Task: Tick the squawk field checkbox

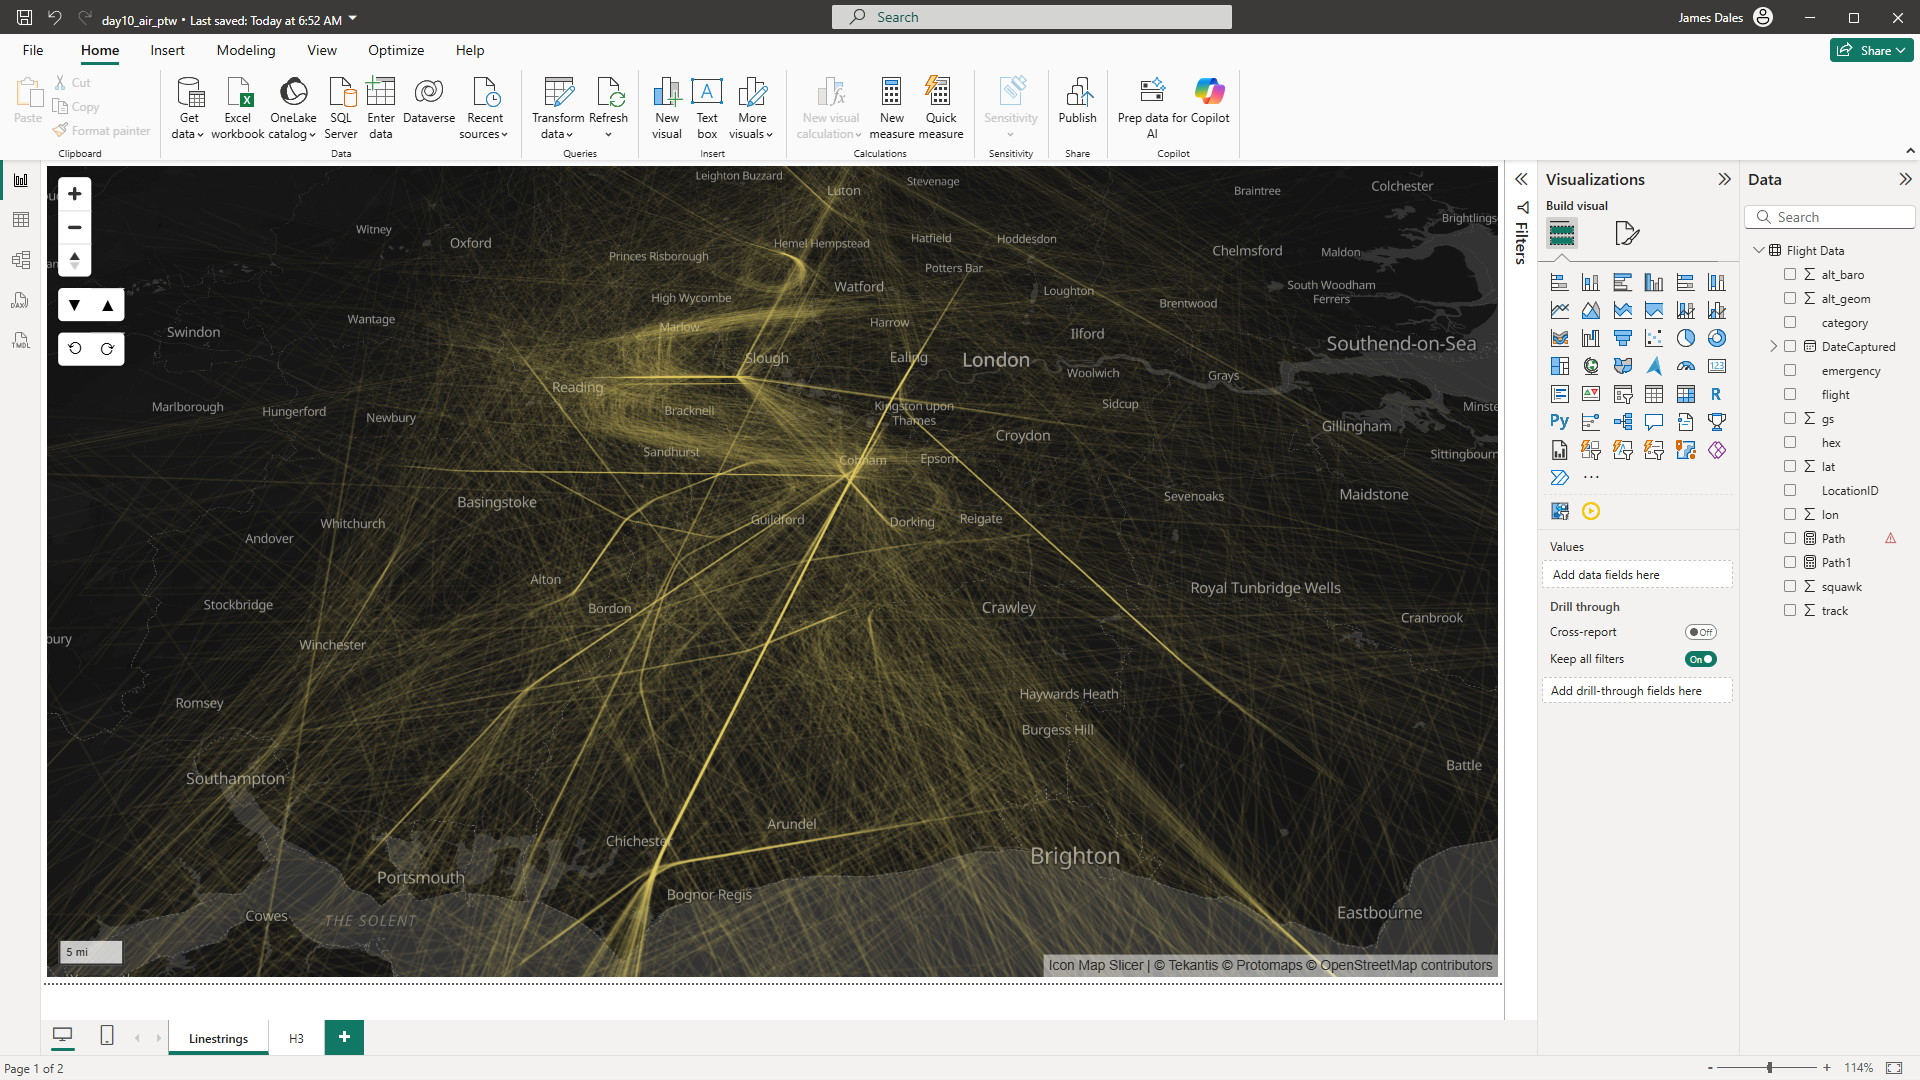Action: (1790, 587)
